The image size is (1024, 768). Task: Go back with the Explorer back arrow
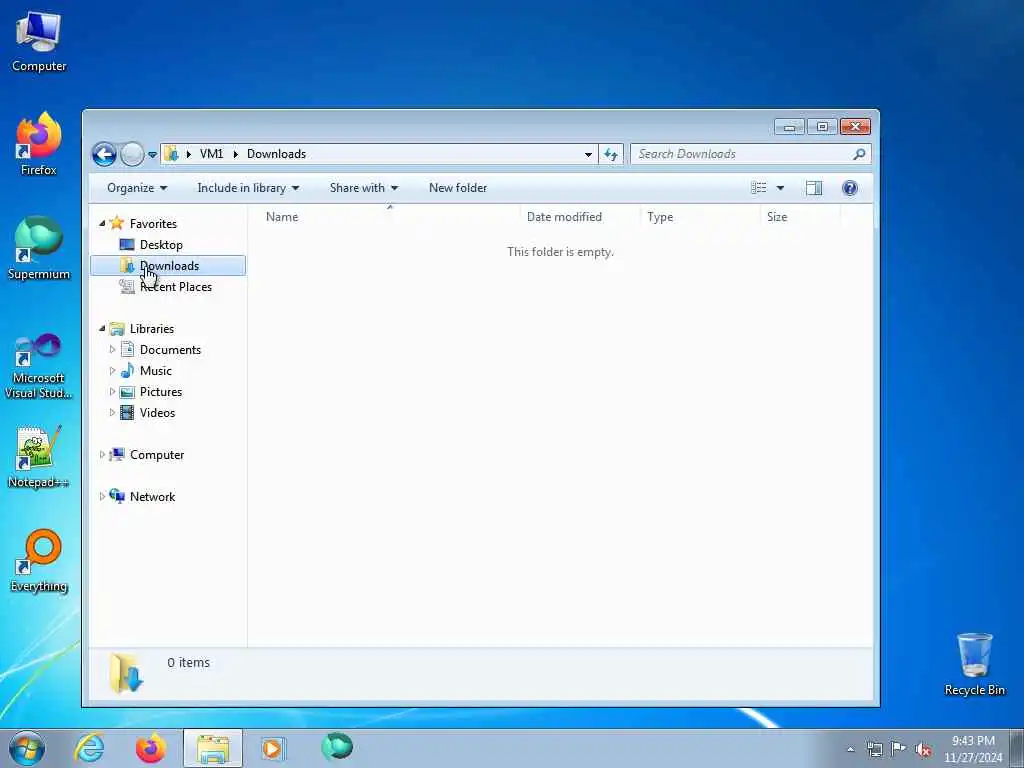tap(104, 155)
